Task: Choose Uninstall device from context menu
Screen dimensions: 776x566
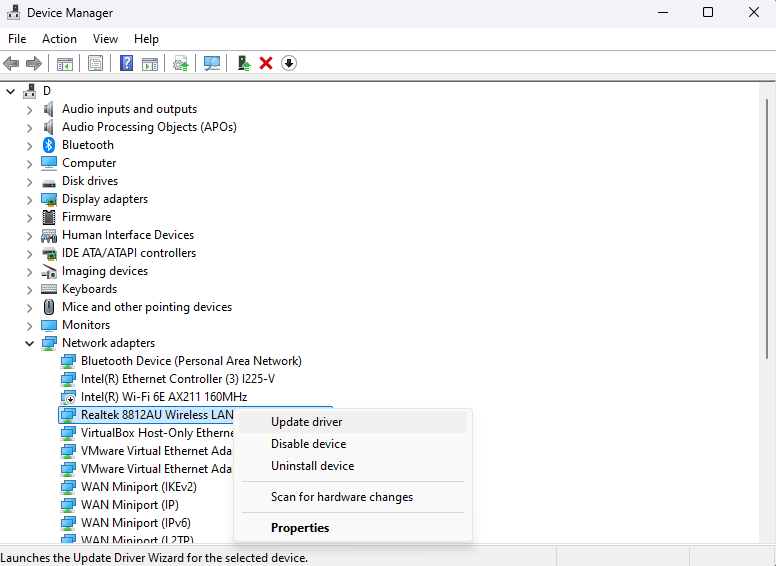Action: pos(352,466)
